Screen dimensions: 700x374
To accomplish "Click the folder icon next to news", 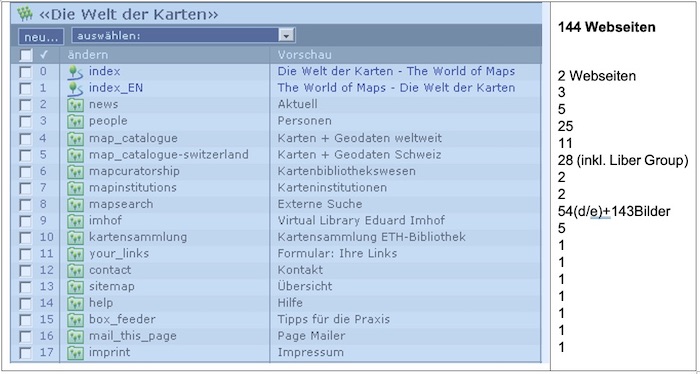I will [x=75, y=105].
